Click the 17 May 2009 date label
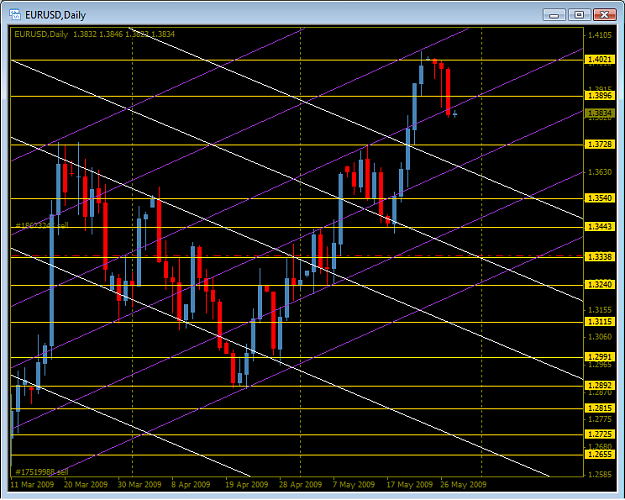This screenshot has width=625, height=500. pyautogui.click(x=409, y=485)
